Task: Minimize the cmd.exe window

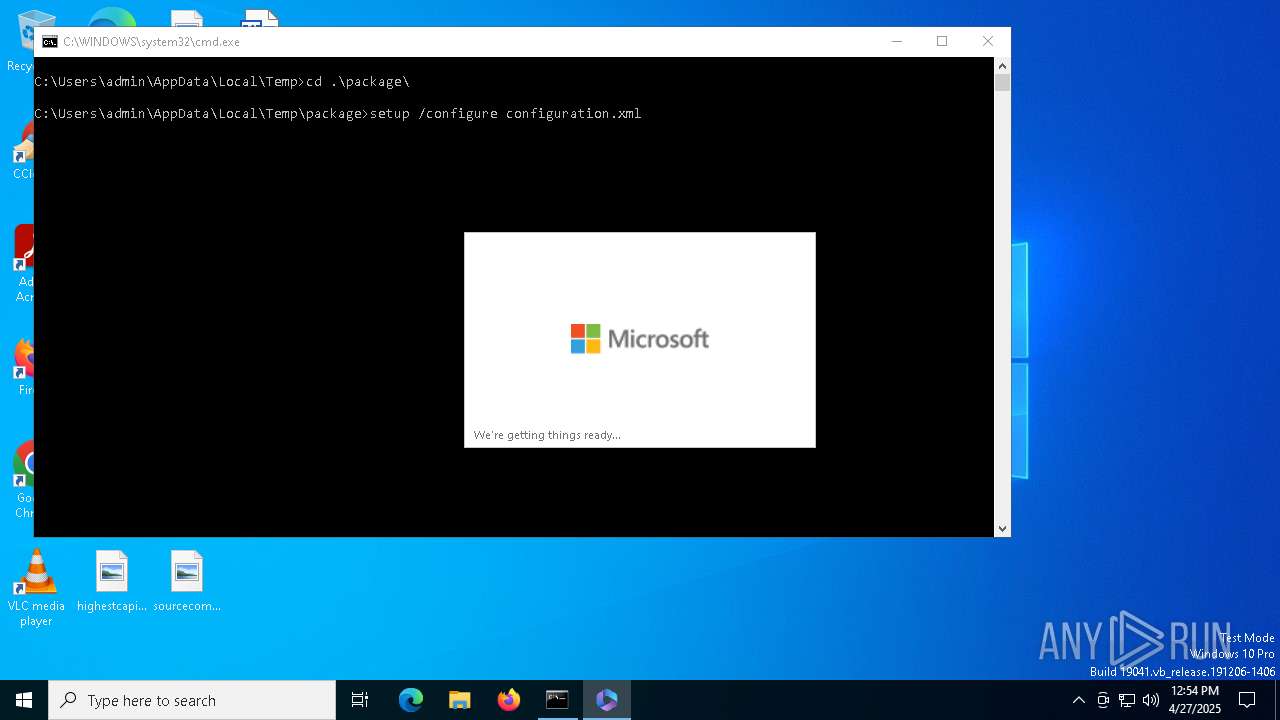Action: [x=897, y=41]
